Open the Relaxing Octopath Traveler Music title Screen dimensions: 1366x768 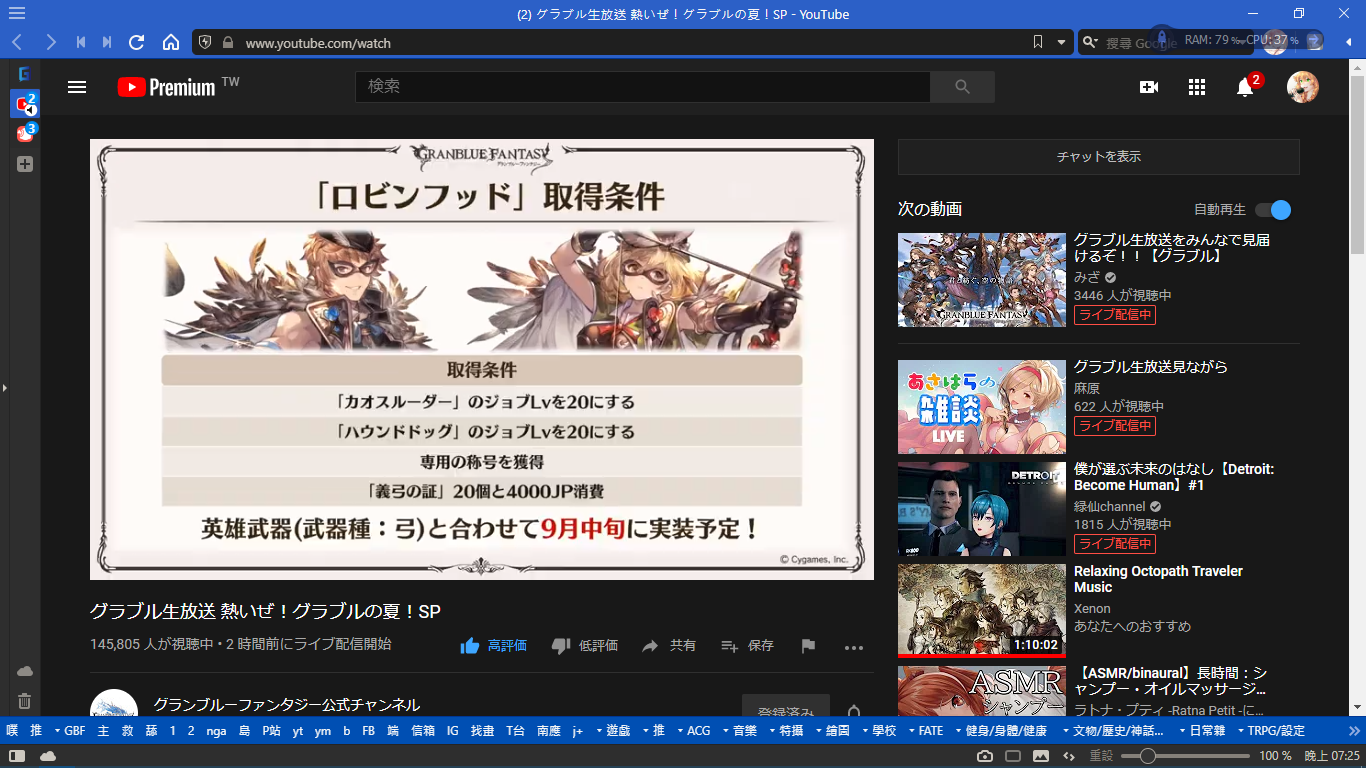[1158, 579]
